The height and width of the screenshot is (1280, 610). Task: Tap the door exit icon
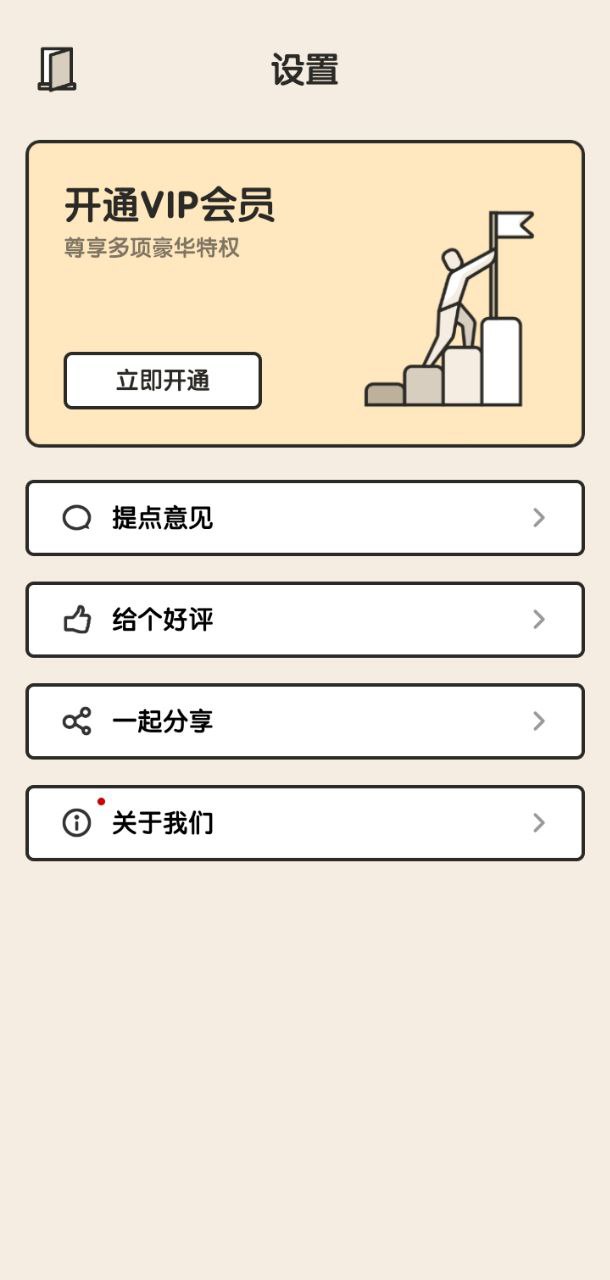pyautogui.click(x=57, y=70)
